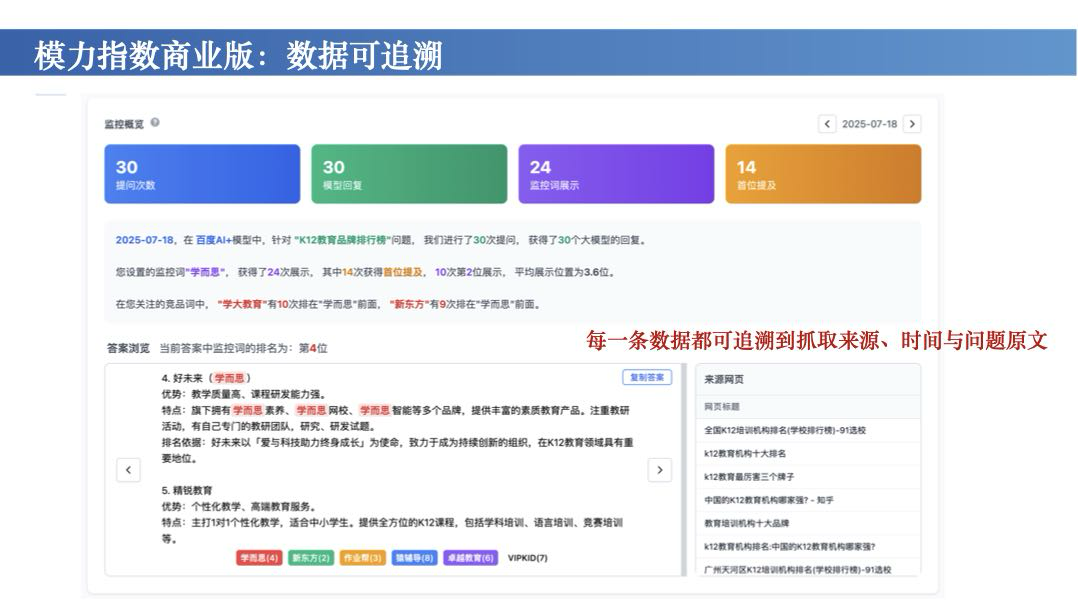Select the VIPKID(7) tag

(x=527, y=558)
